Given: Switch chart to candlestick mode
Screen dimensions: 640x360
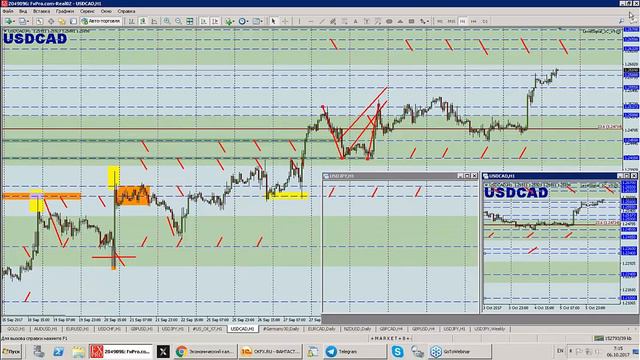Looking at the screenshot, I should click(143, 21).
